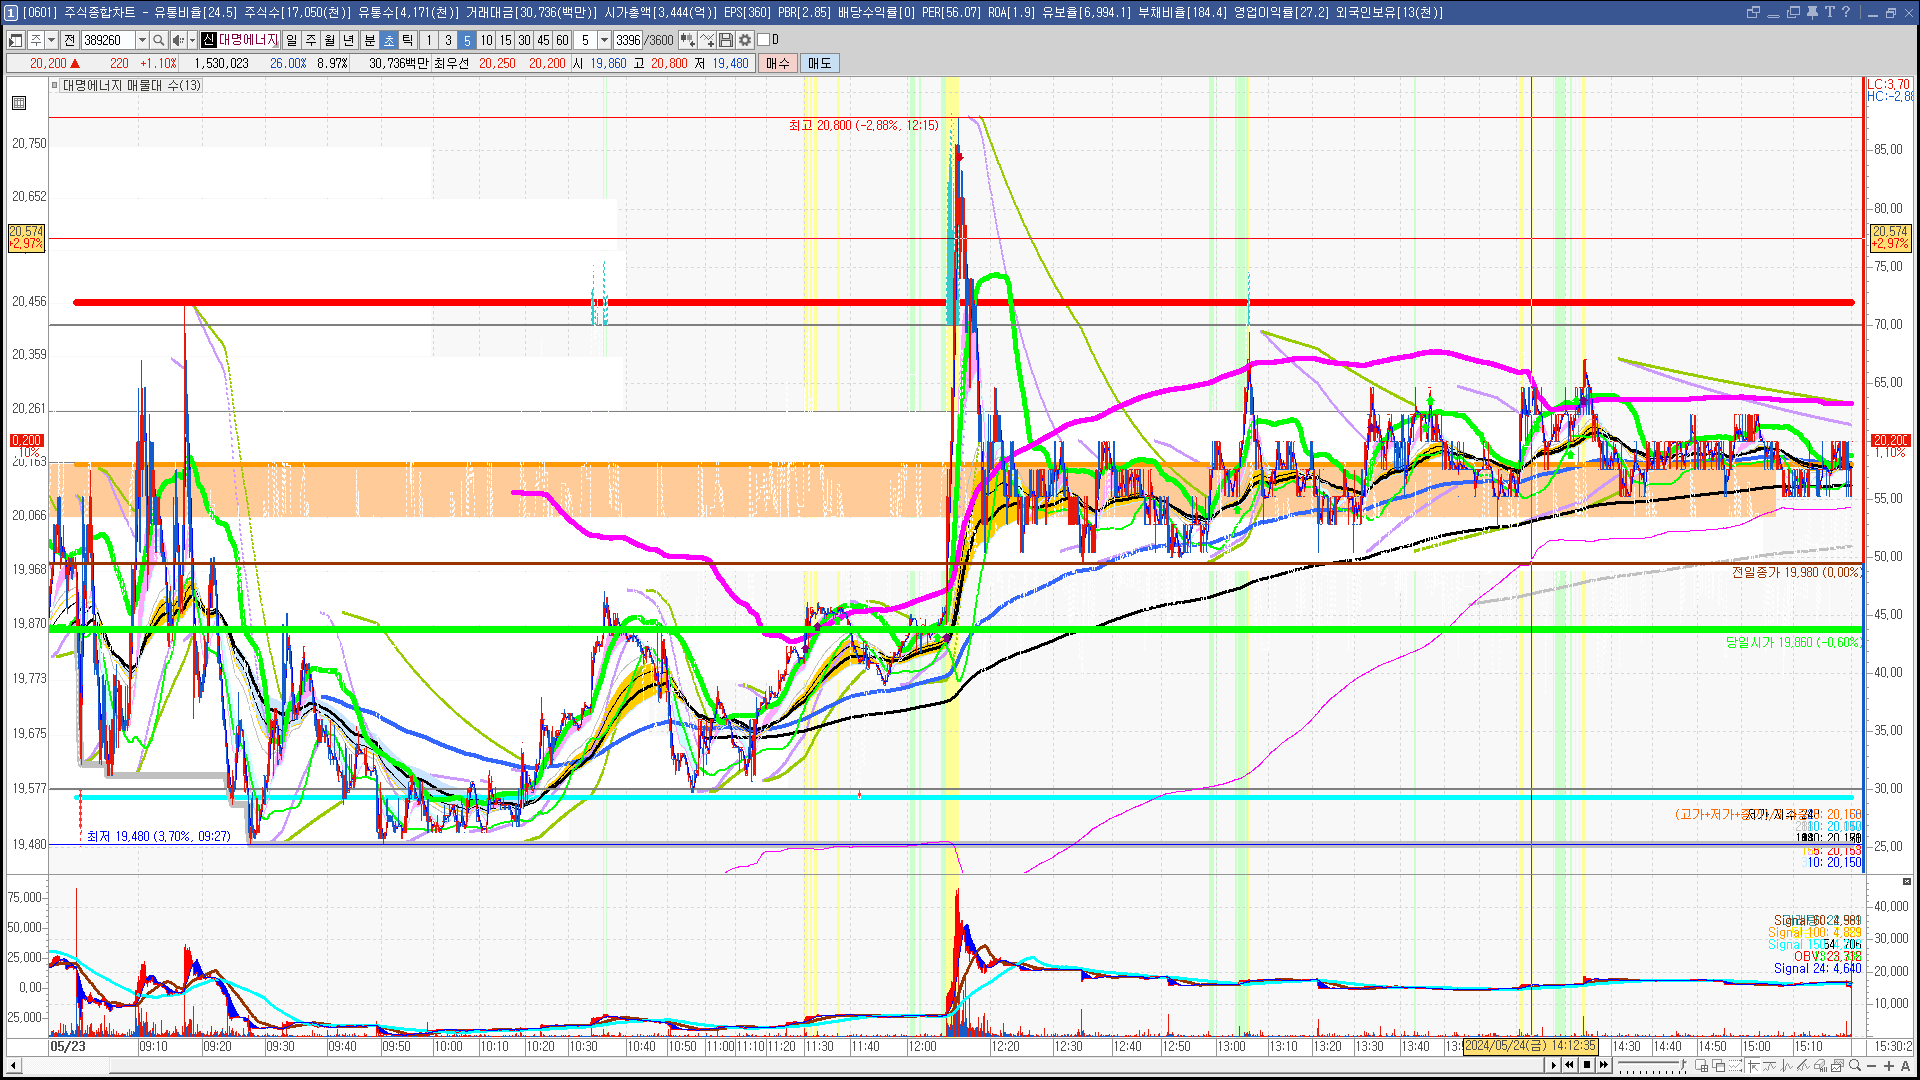Select the 초 (second) chart period toggle
The height and width of the screenshot is (1080, 1920).
pyautogui.click(x=389, y=40)
